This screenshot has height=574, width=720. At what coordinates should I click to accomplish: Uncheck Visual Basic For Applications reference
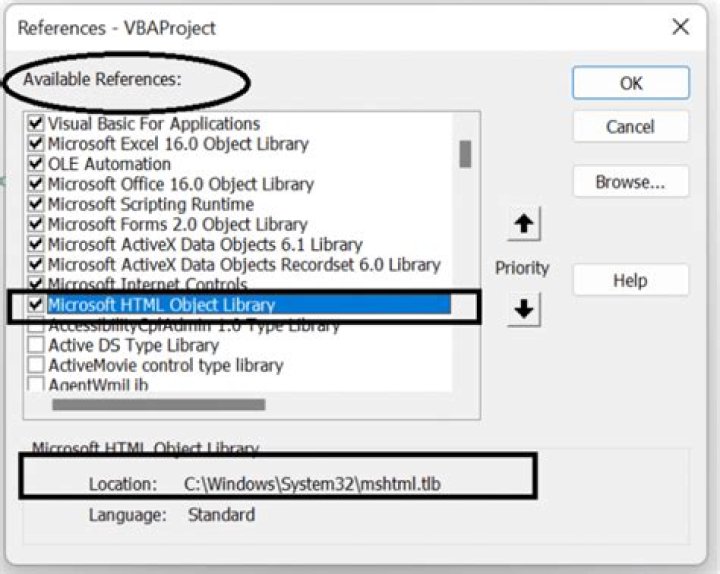(36, 124)
